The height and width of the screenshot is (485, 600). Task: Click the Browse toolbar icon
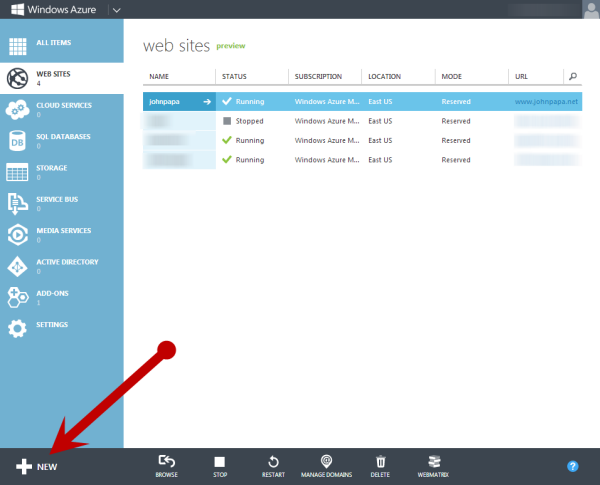(166, 462)
